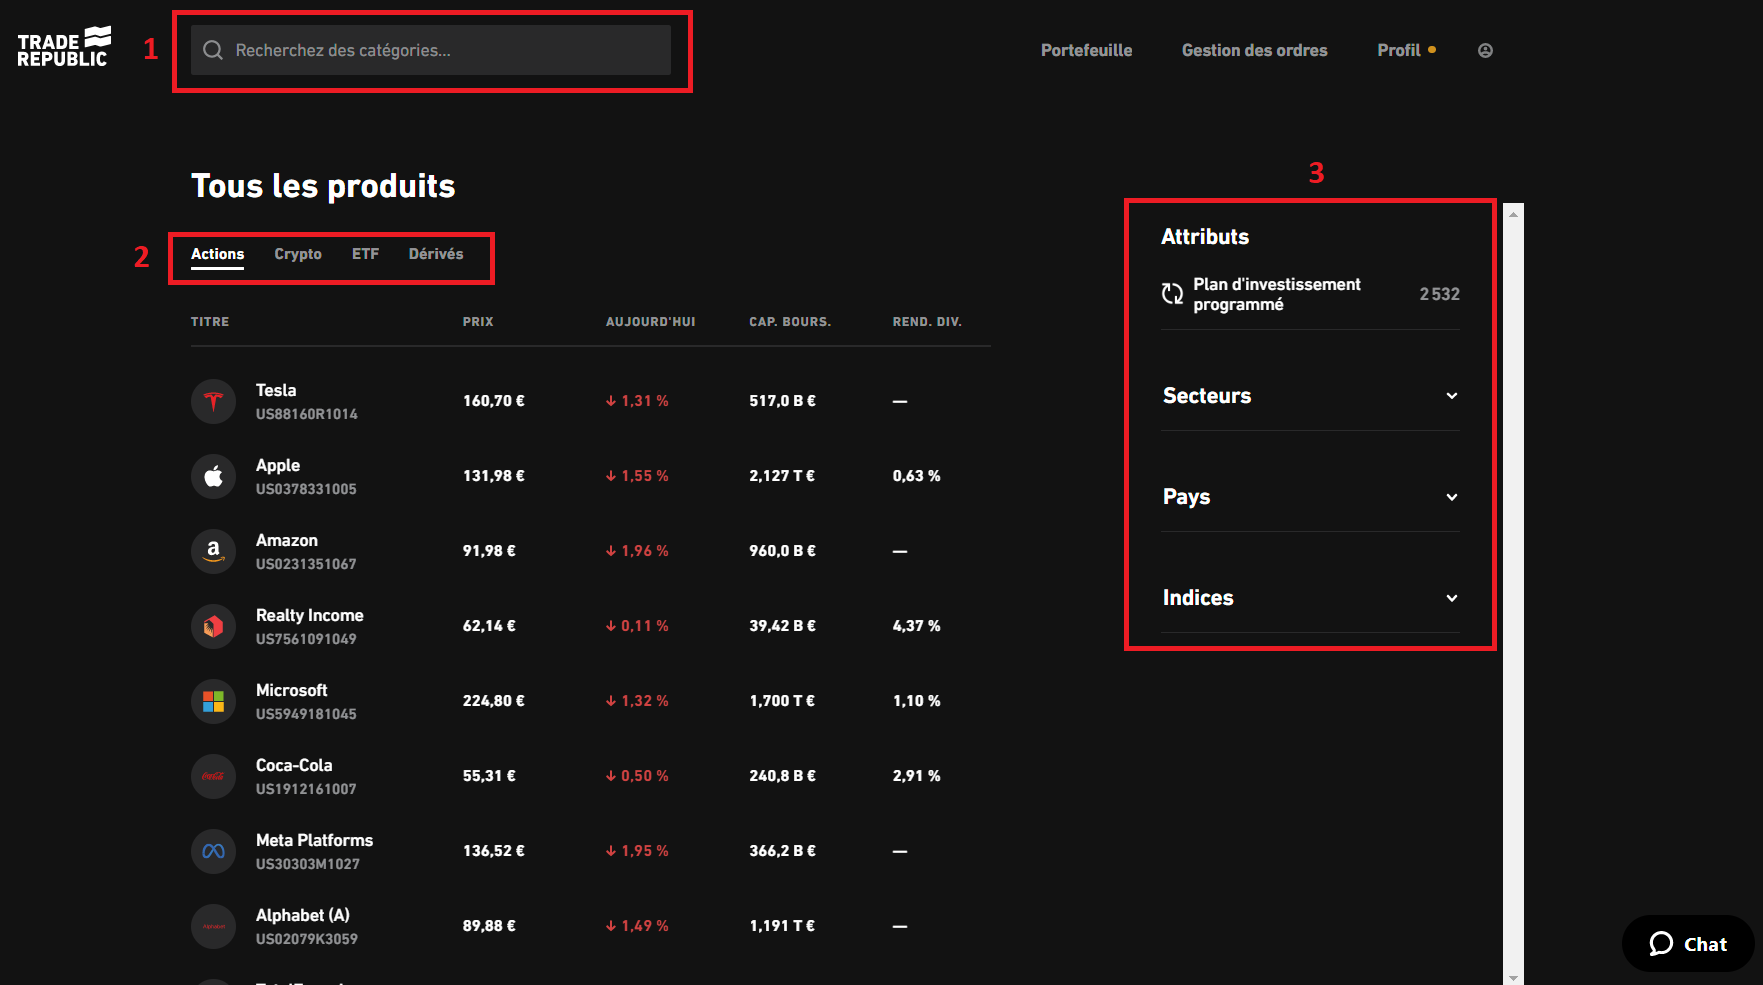Image resolution: width=1763 pixels, height=985 pixels.
Task: Click Microsoft daily change 1,32 %
Action: click(637, 701)
